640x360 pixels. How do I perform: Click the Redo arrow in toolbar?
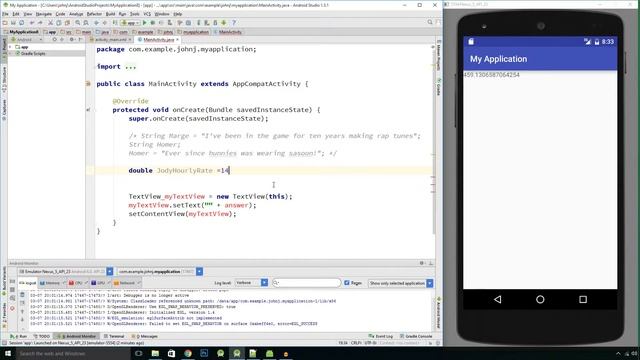tap(40, 23)
